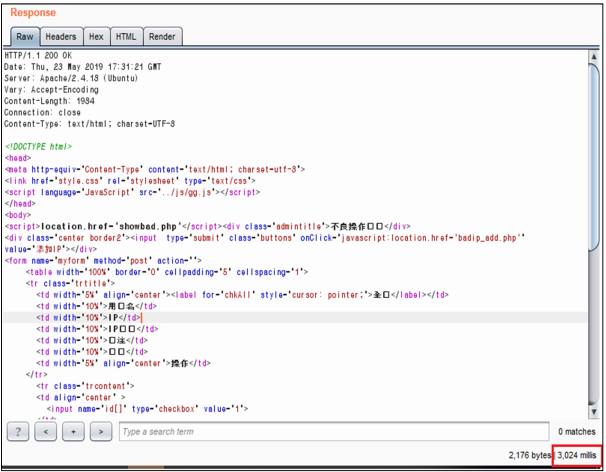Click the question mark help button
Image resolution: width=606 pixels, height=472 pixels.
[18, 431]
